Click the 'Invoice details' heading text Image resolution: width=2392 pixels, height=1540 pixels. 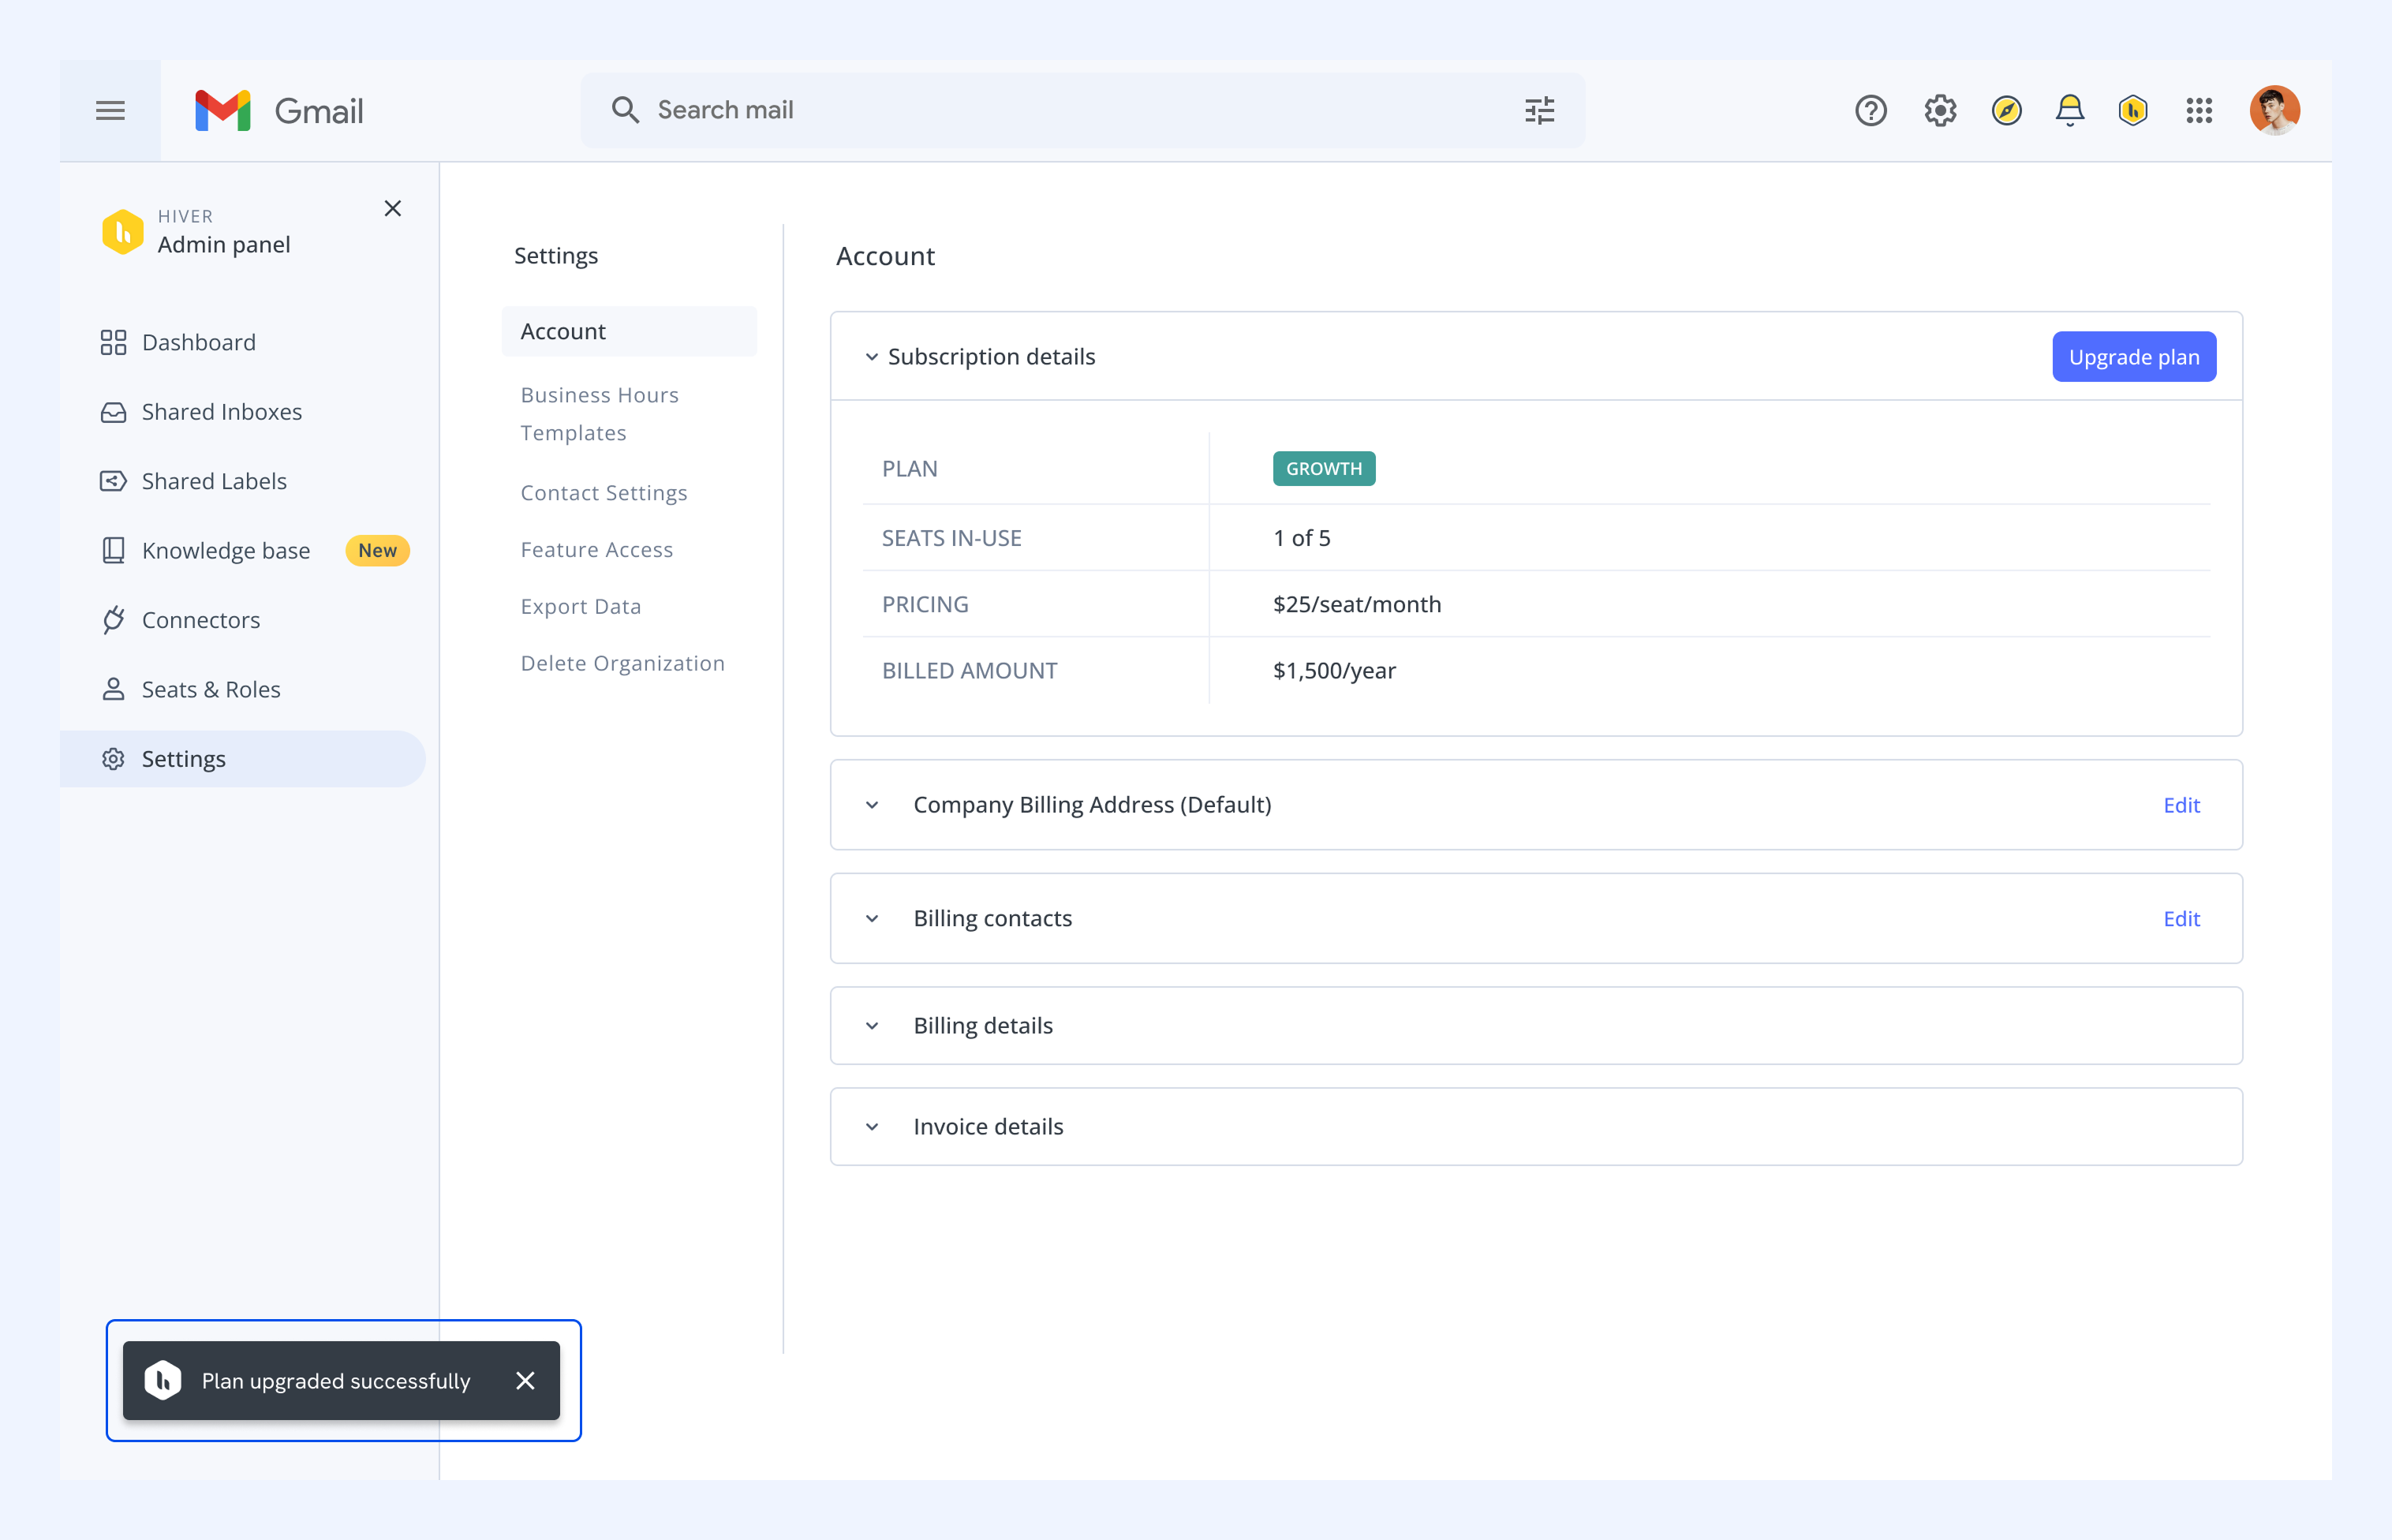pos(988,1126)
